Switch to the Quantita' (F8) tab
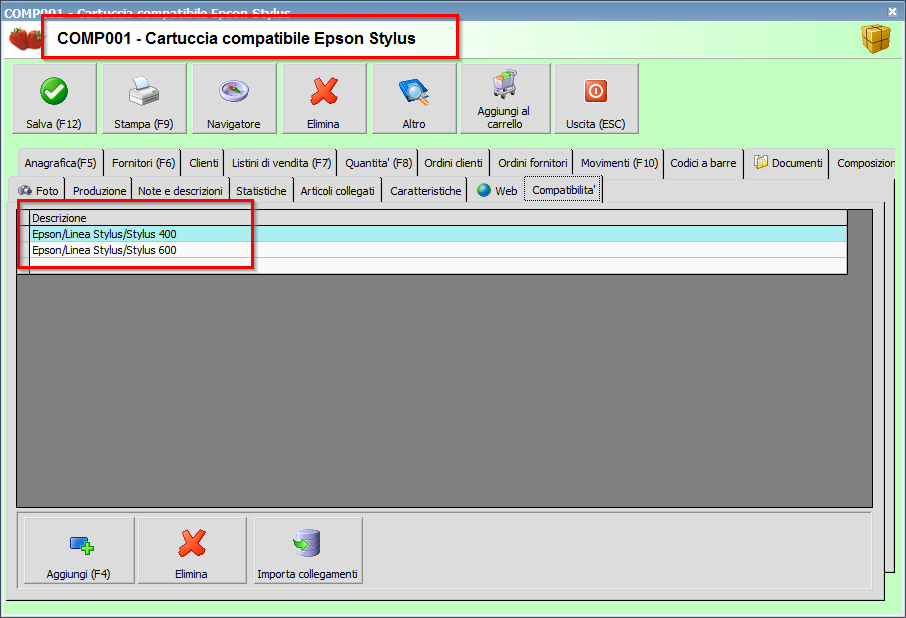 [x=378, y=163]
